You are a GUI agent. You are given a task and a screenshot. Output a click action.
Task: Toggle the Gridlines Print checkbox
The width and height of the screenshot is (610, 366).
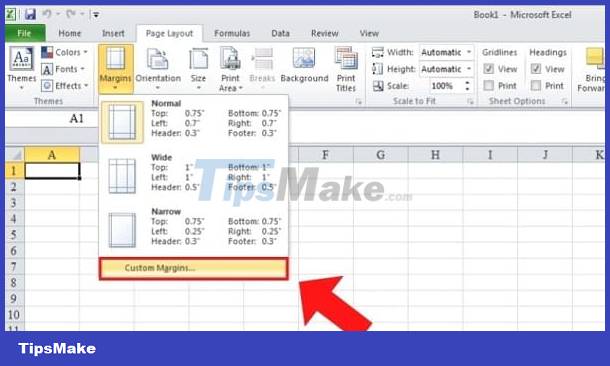489,86
